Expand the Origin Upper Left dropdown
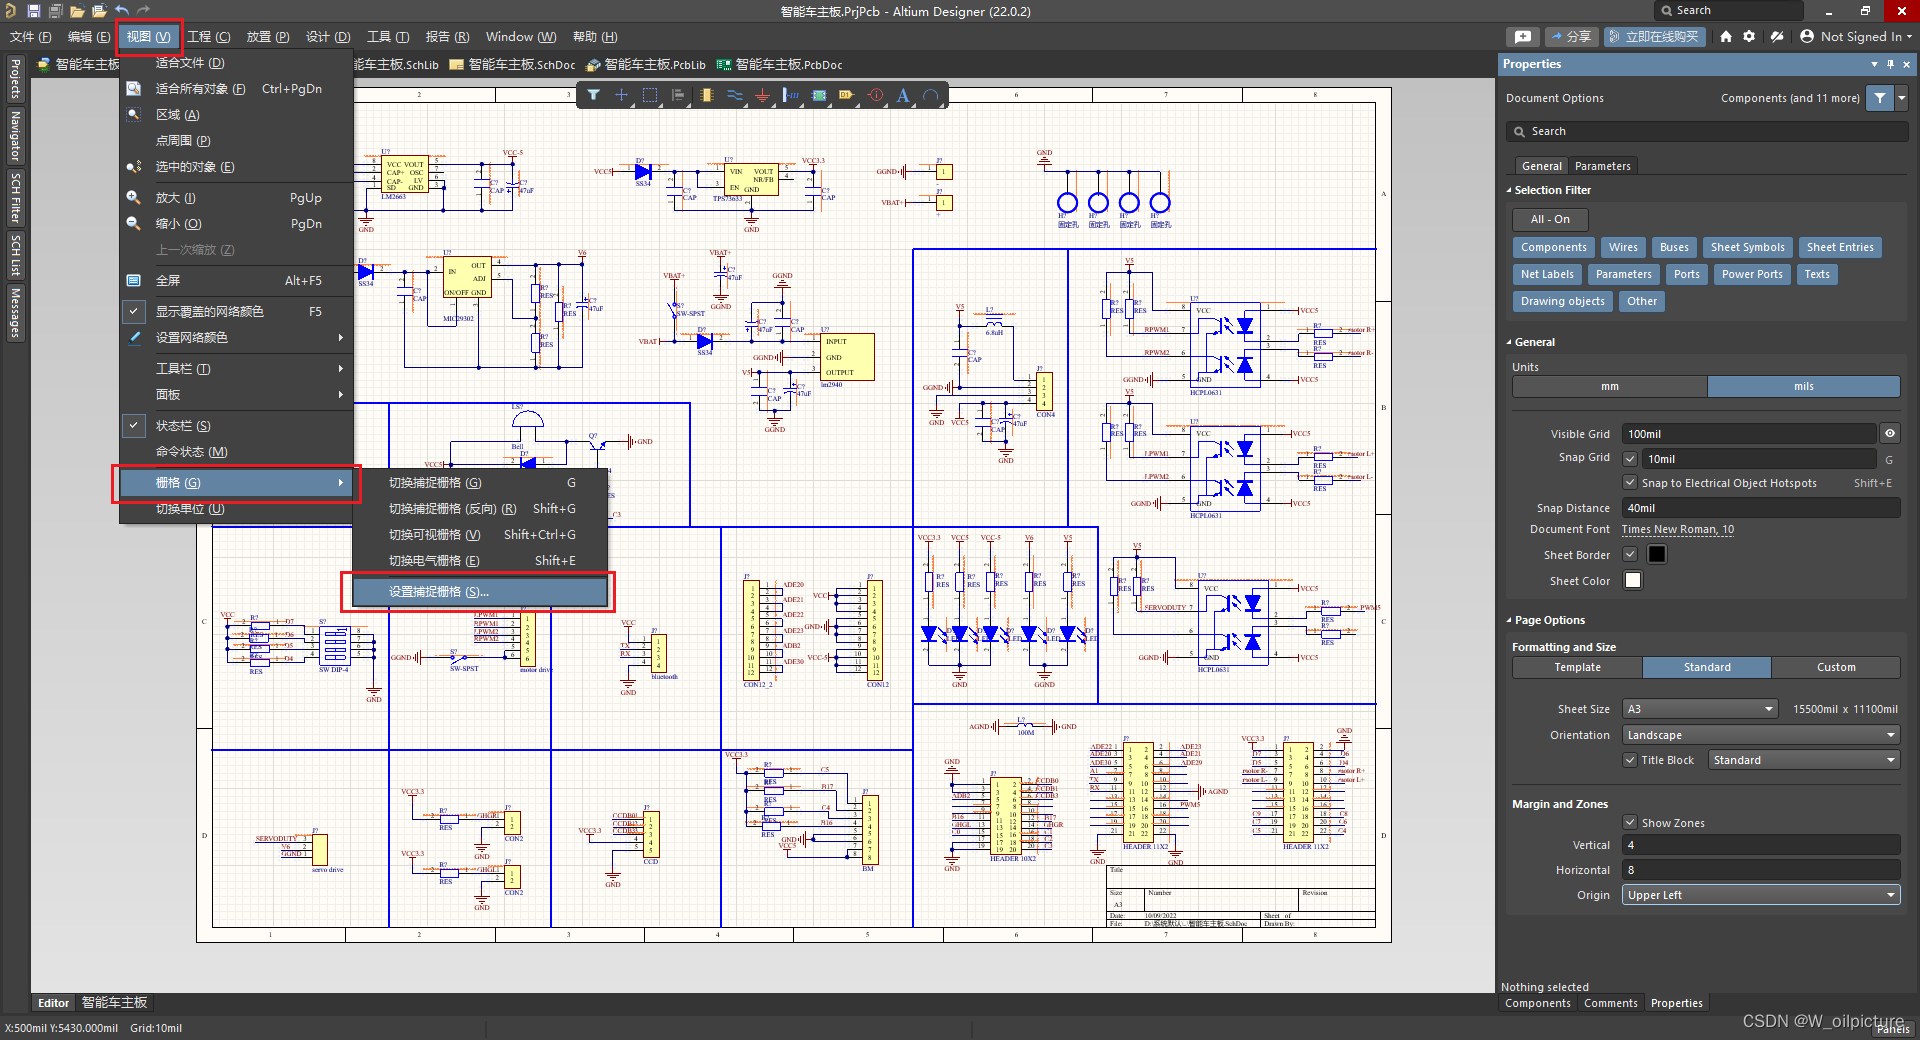Screen dimensions: 1920x1040 pos(1760,895)
